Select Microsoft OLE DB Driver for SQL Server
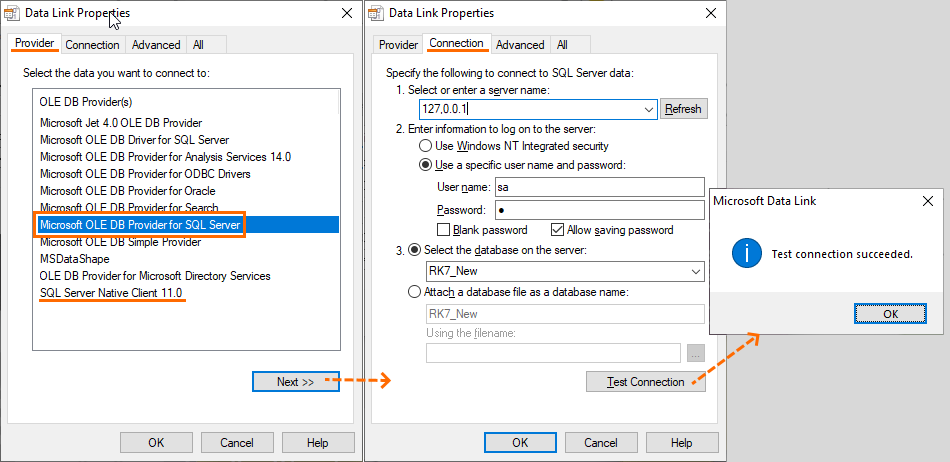 pos(135,139)
